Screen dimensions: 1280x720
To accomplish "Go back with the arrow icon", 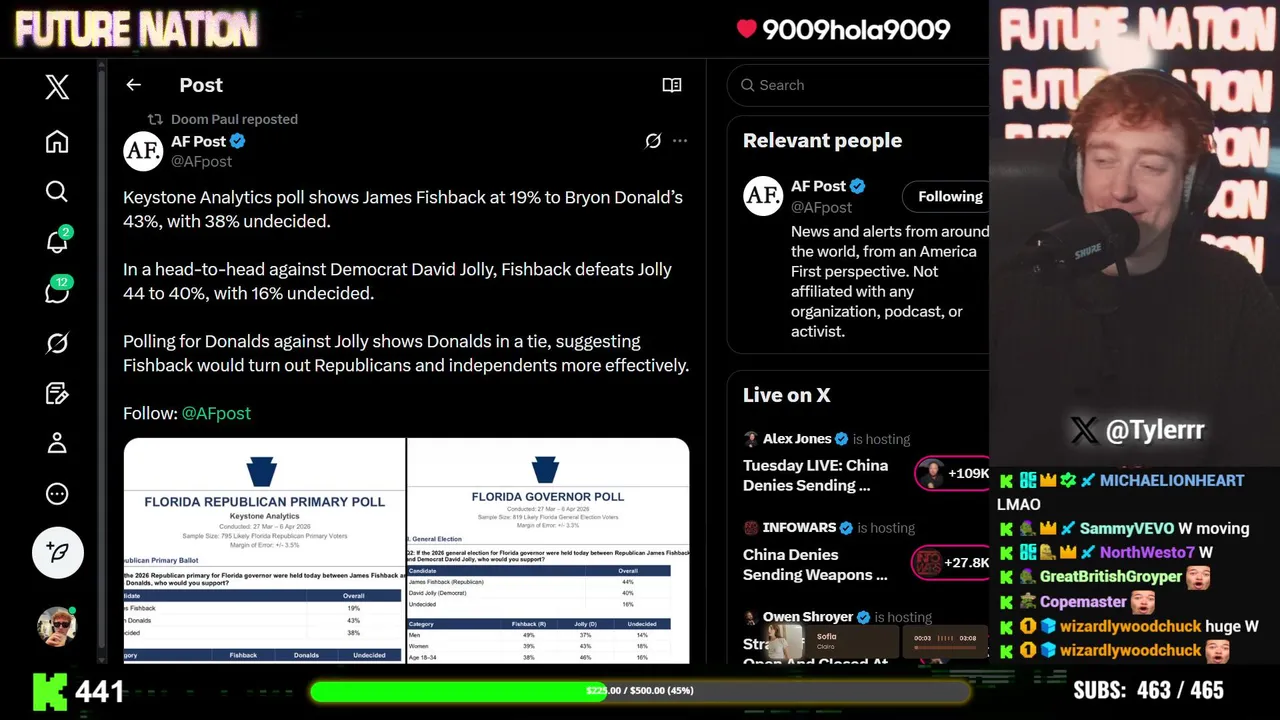I will point(133,85).
